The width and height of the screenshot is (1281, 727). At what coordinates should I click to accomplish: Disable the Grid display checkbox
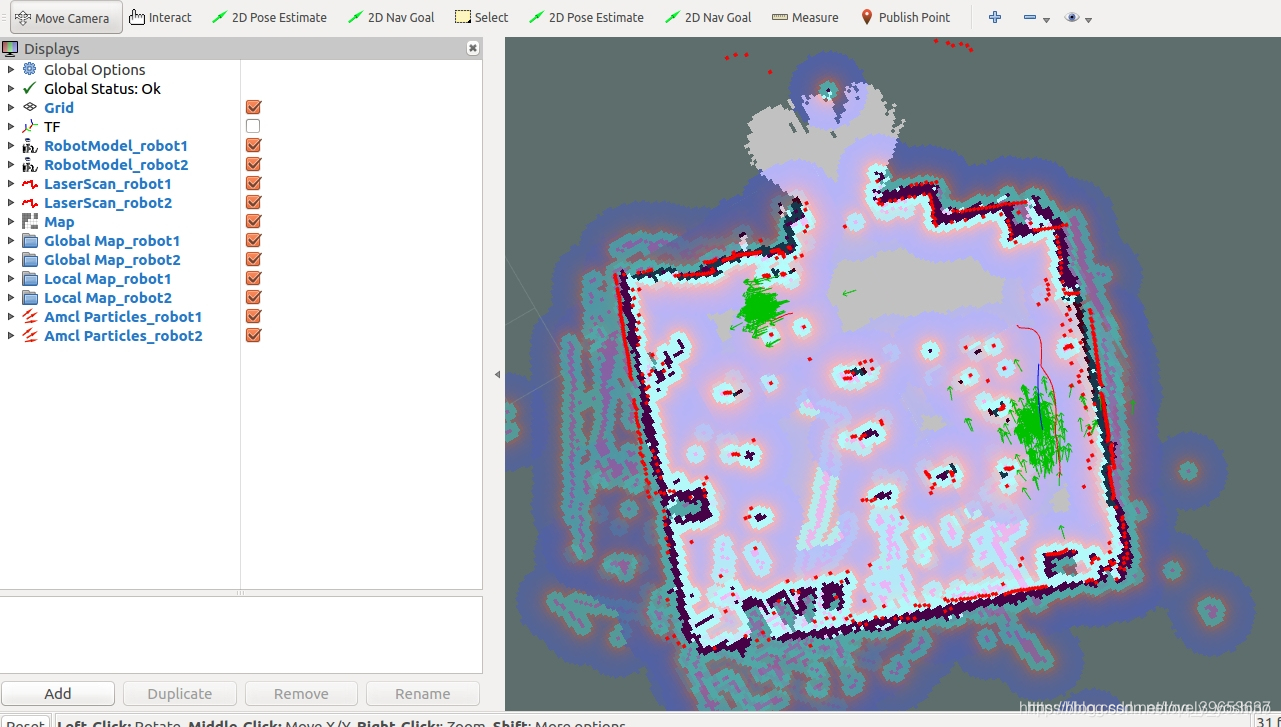(x=253, y=107)
